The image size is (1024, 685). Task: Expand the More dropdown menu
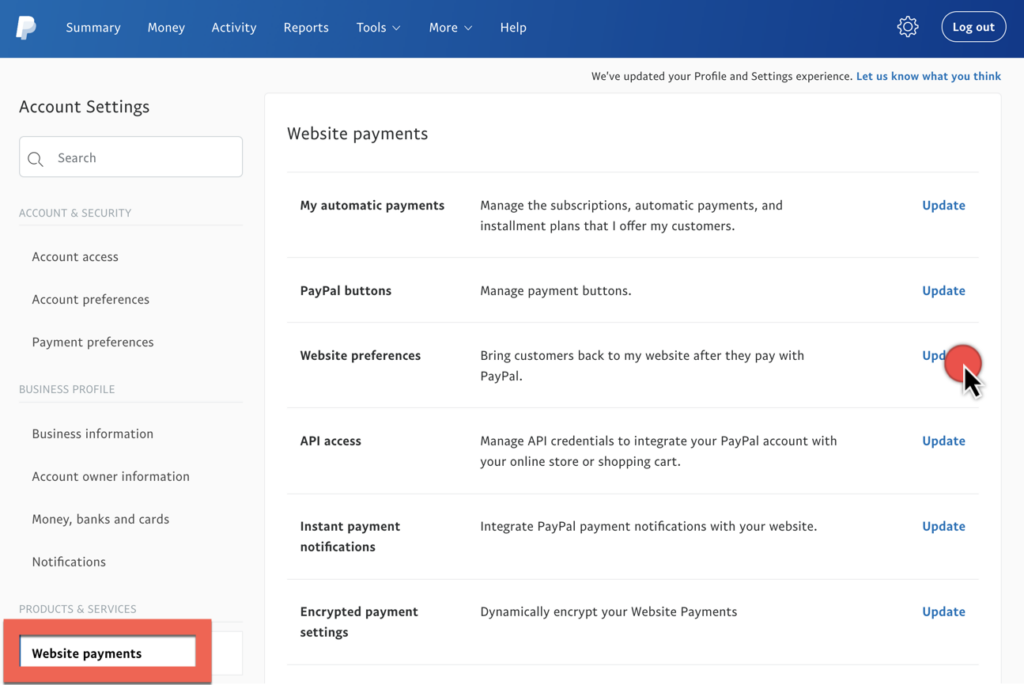pos(450,27)
